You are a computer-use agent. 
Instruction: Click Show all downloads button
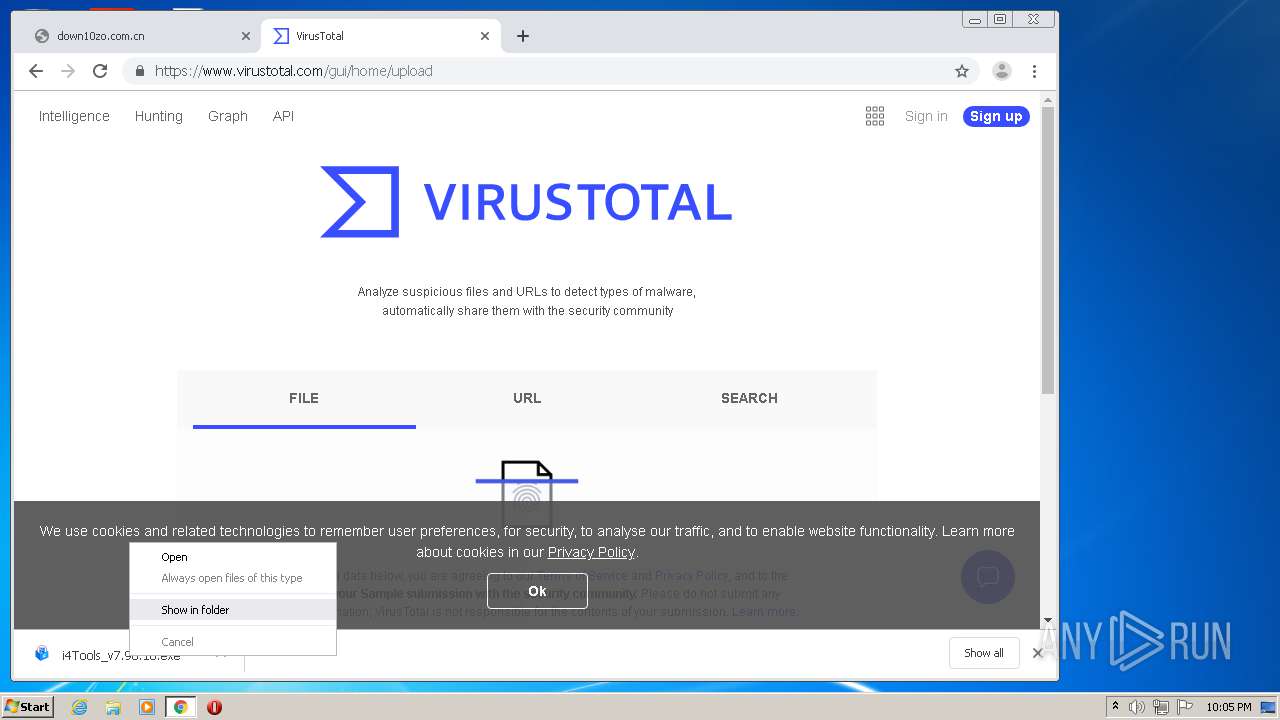point(984,653)
